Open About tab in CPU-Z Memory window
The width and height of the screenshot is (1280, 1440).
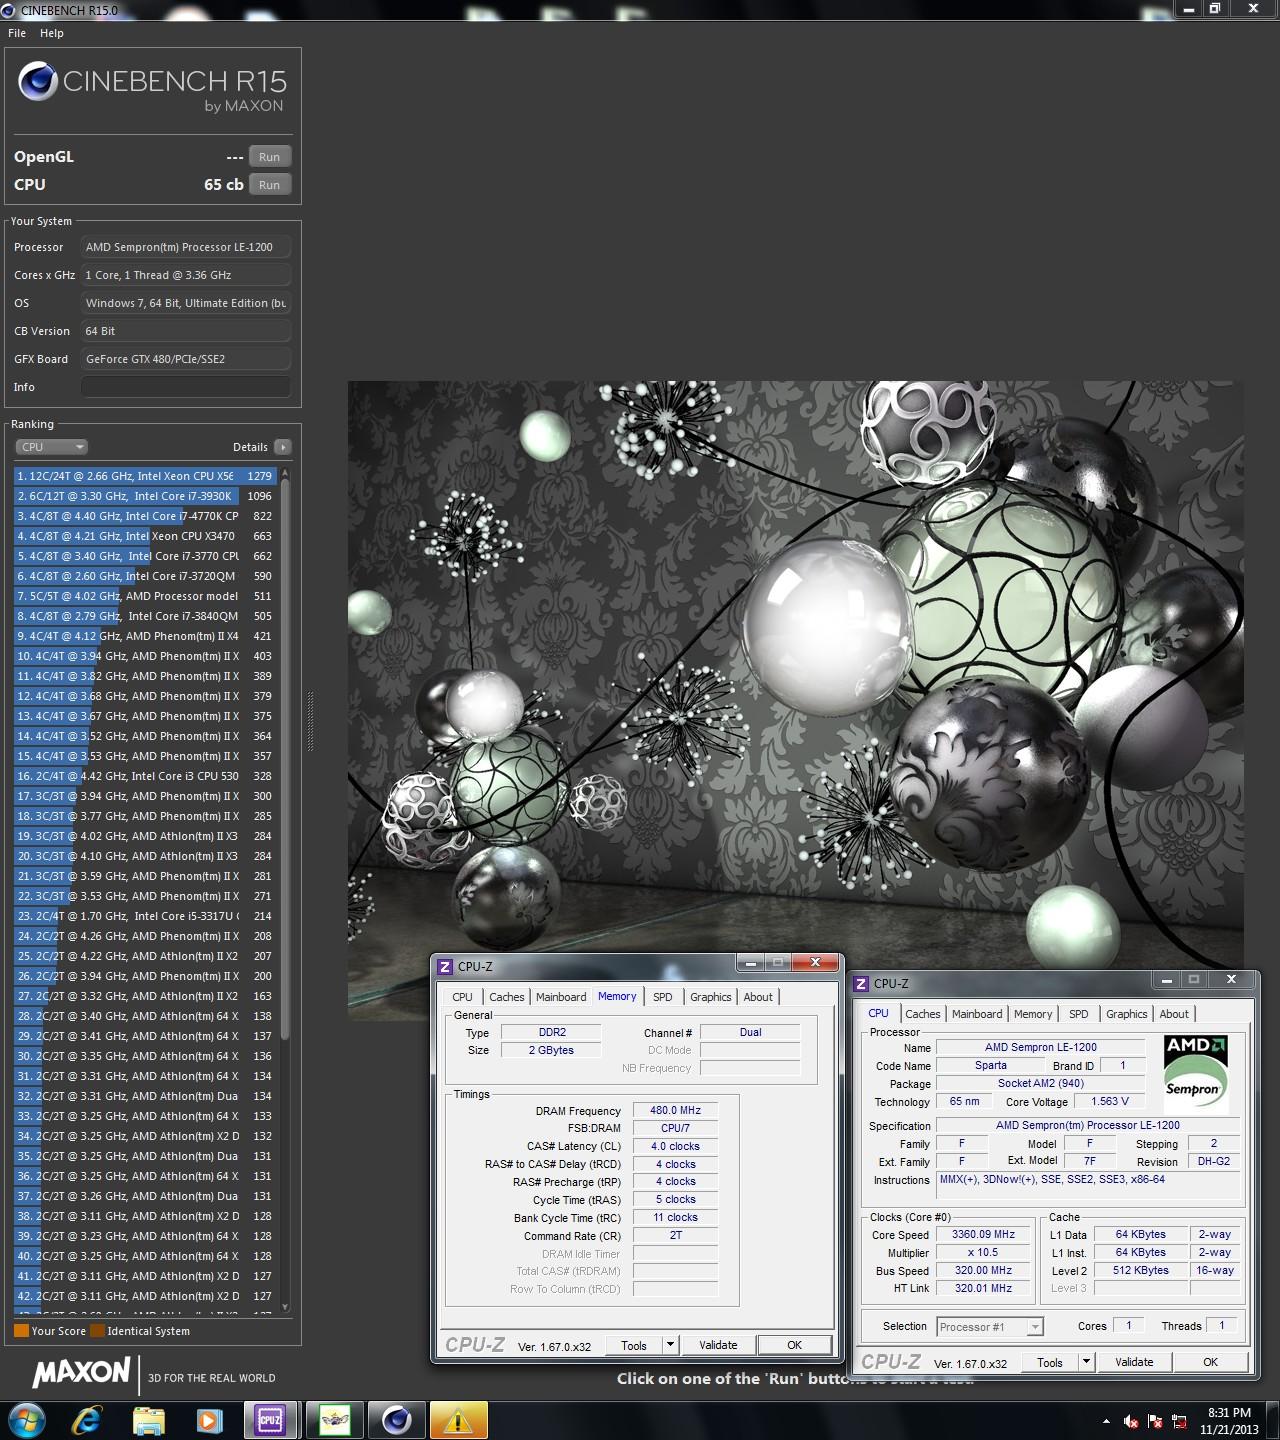pyautogui.click(x=758, y=997)
